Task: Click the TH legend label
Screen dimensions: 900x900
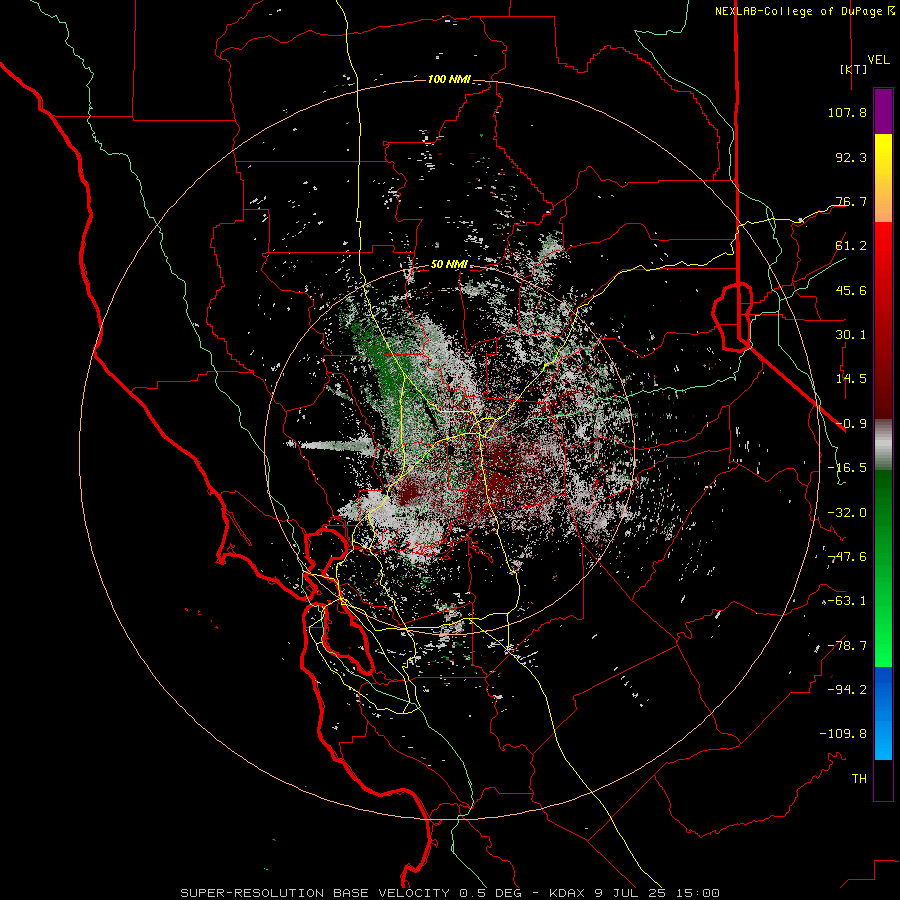Action: (x=859, y=779)
